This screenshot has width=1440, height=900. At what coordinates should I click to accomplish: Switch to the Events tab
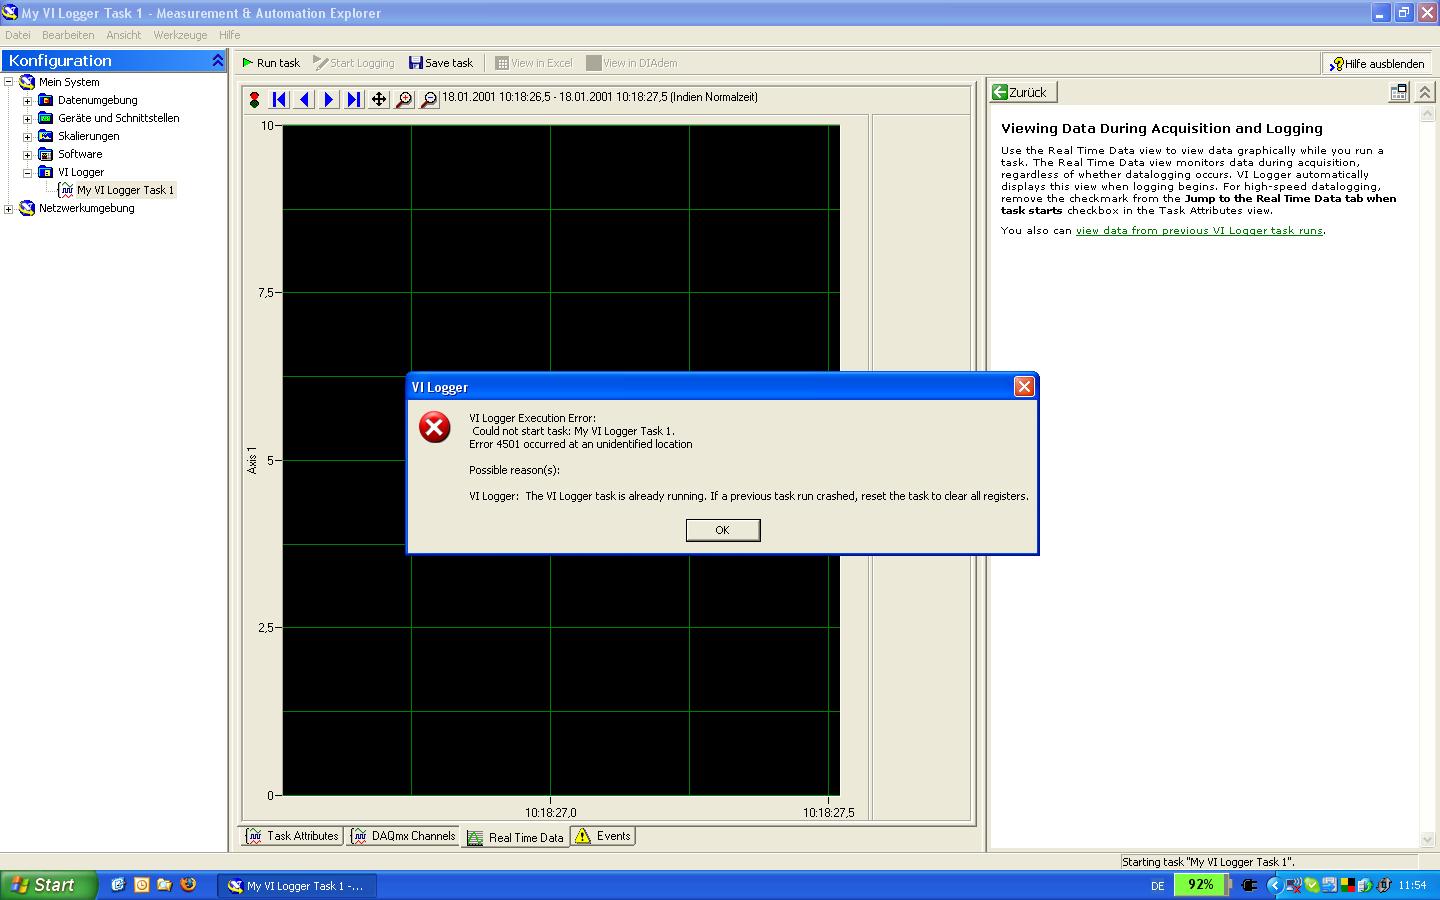tap(603, 836)
